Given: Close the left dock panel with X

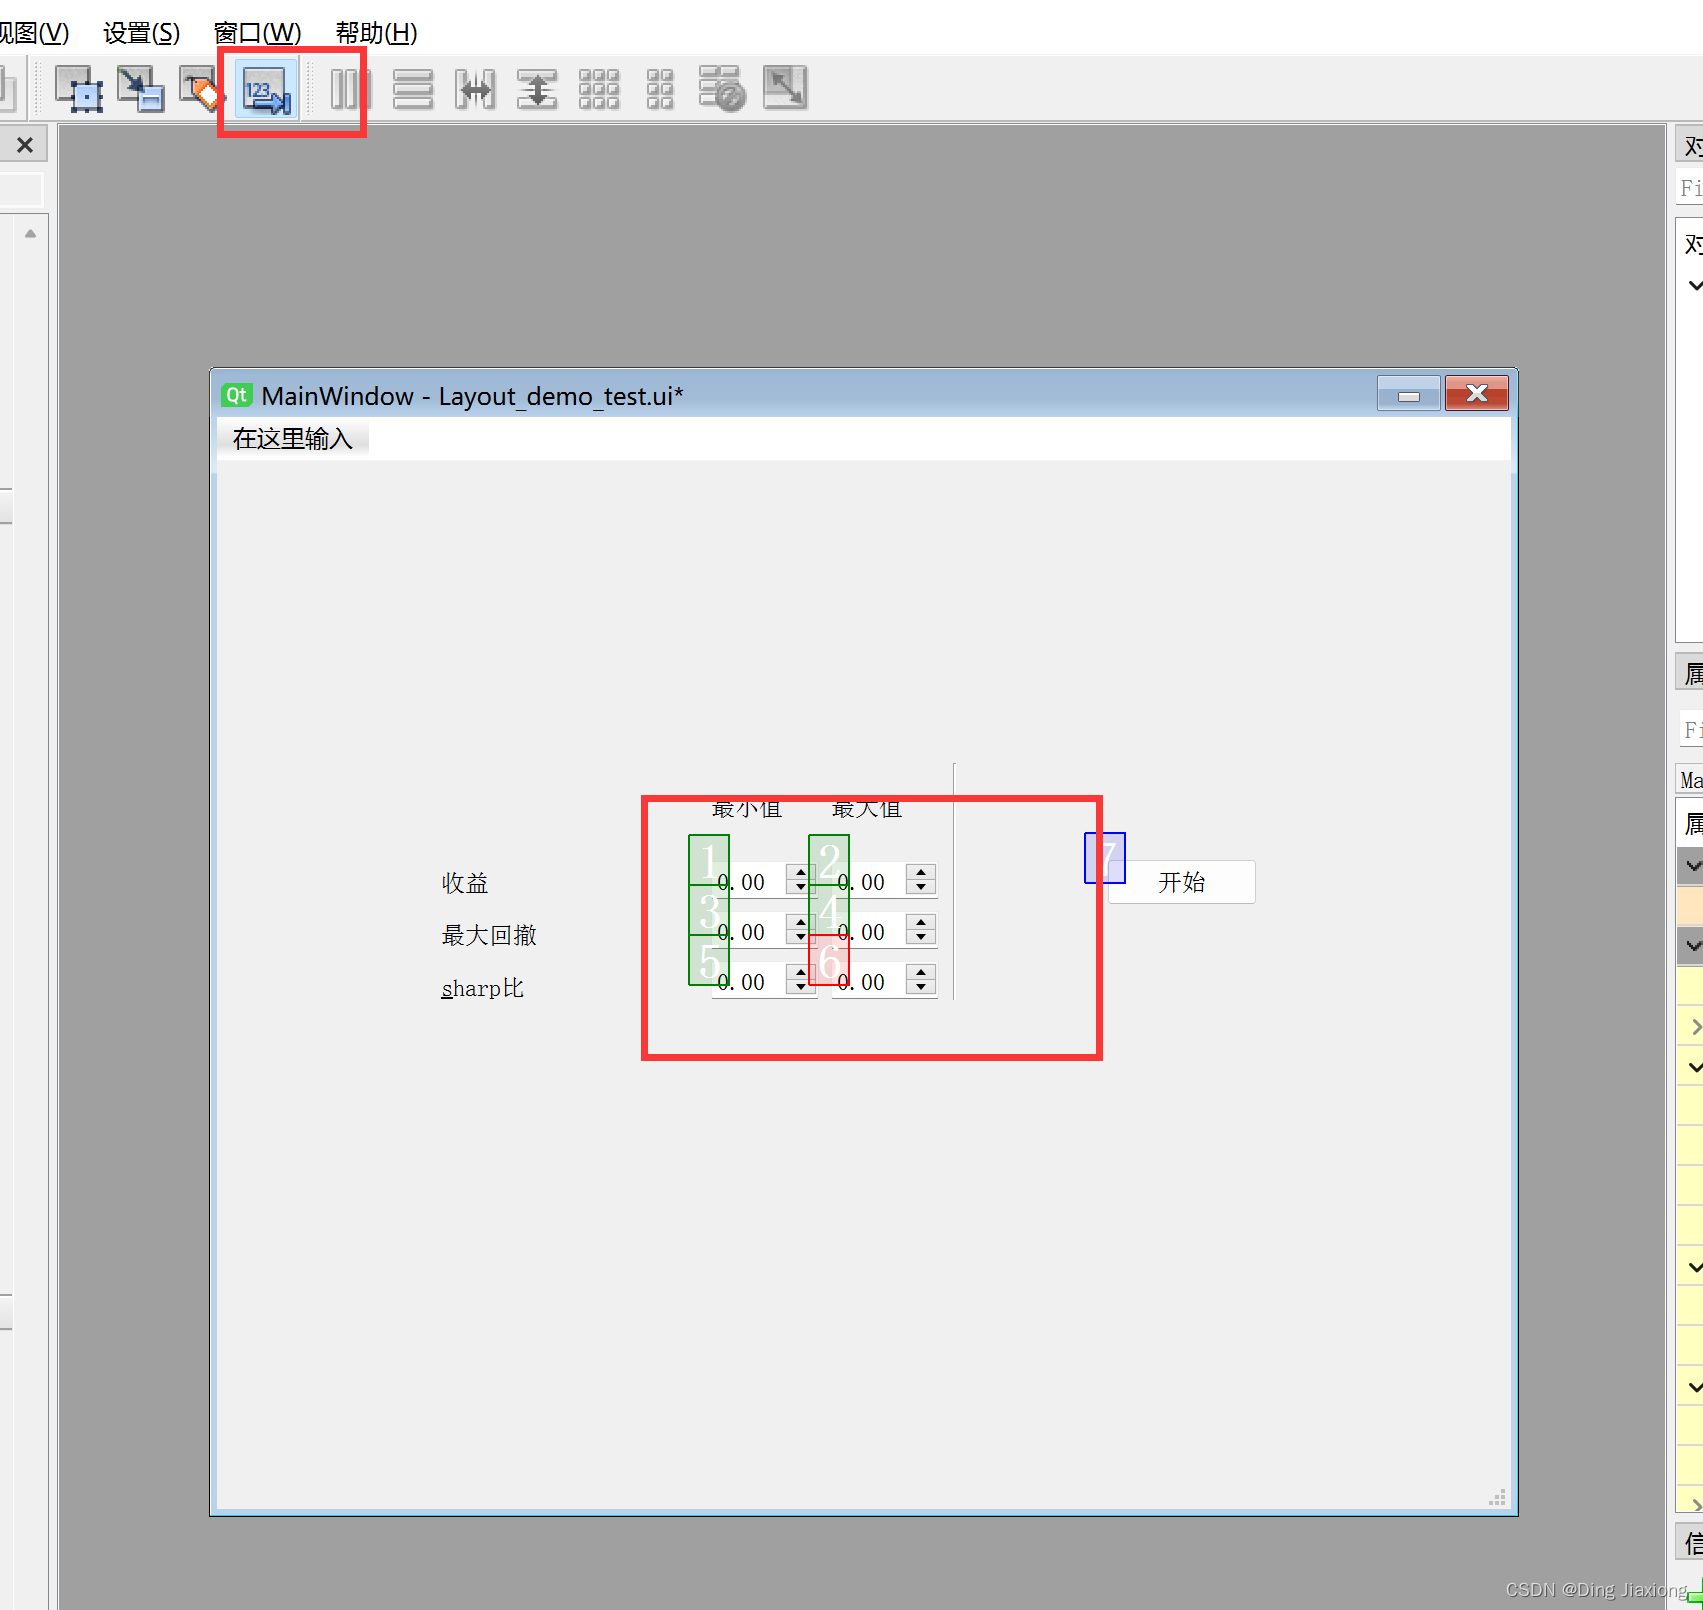Looking at the screenshot, I should [x=25, y=145].
